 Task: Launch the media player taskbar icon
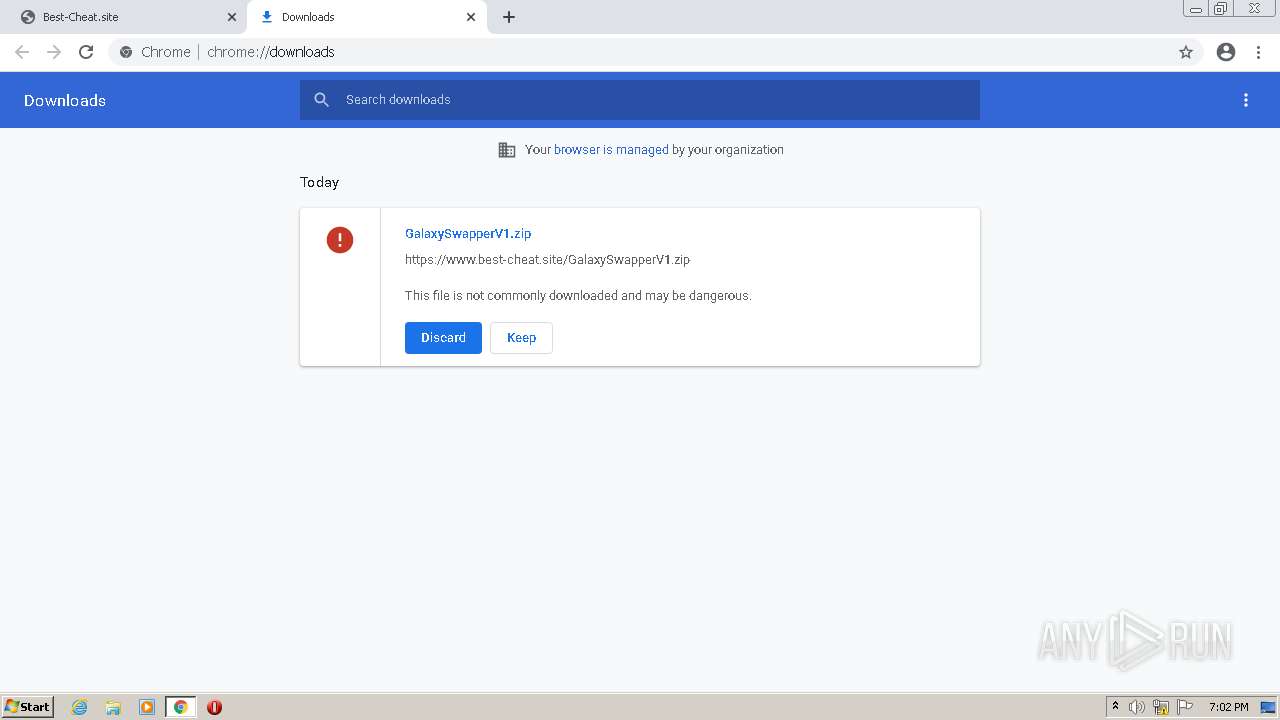tap(147, 707)
